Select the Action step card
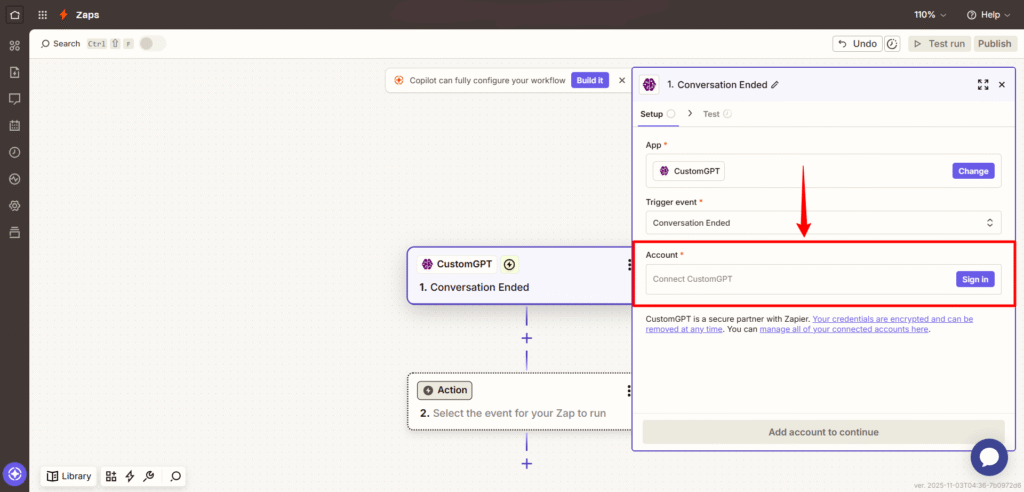1024x492 pixels. (519, 401)
